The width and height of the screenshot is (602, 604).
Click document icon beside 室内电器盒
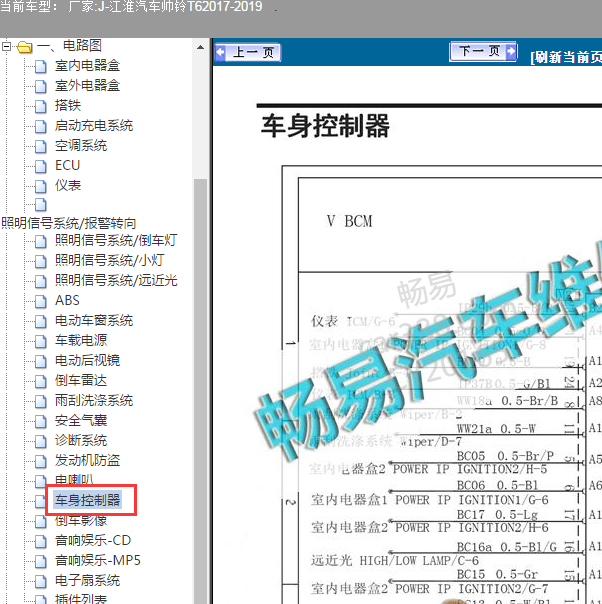click(41, 66)
